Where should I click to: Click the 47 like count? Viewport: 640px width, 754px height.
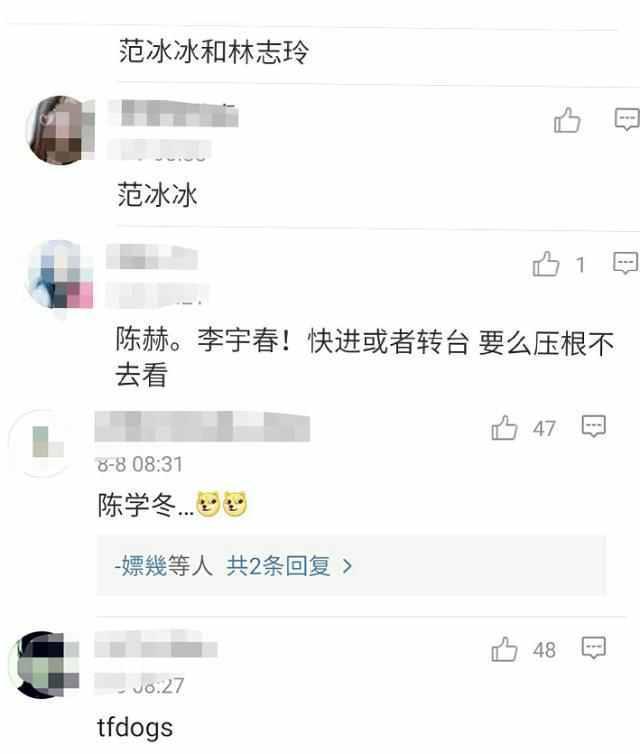544,428
